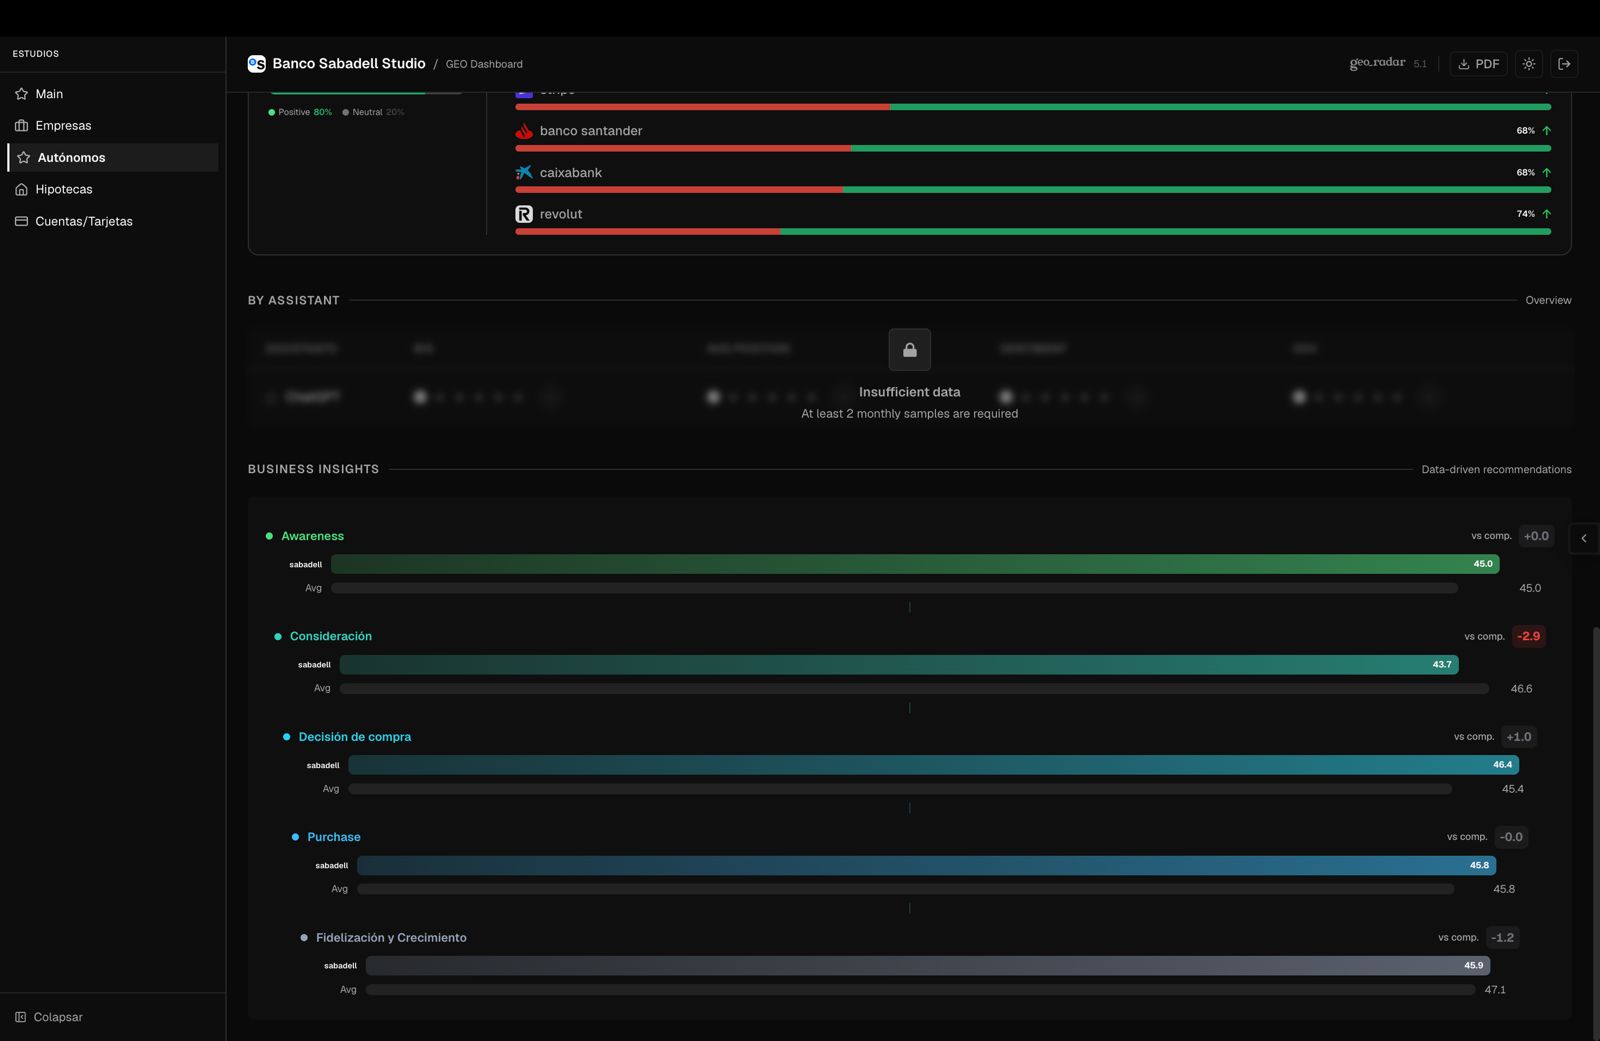
Task: Click the caixabank logo icon
Action: (524, 173)
